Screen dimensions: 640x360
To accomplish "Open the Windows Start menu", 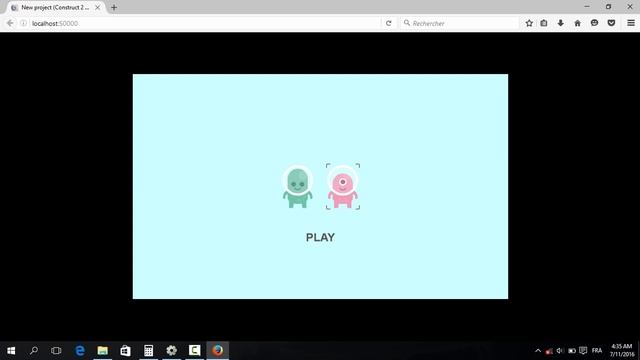I will pos(11,350).
